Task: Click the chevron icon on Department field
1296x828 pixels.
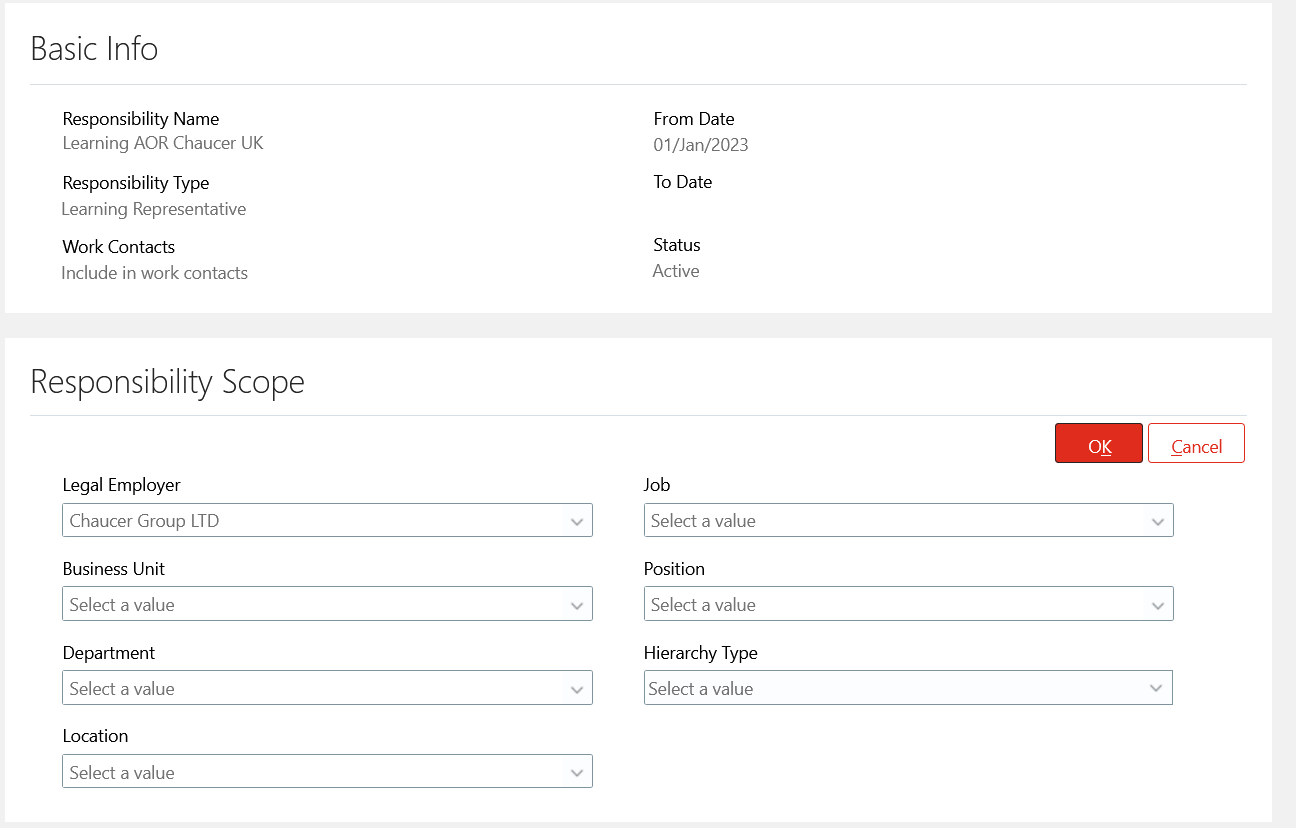Action: pyautogui.click(x=577, y=688)
